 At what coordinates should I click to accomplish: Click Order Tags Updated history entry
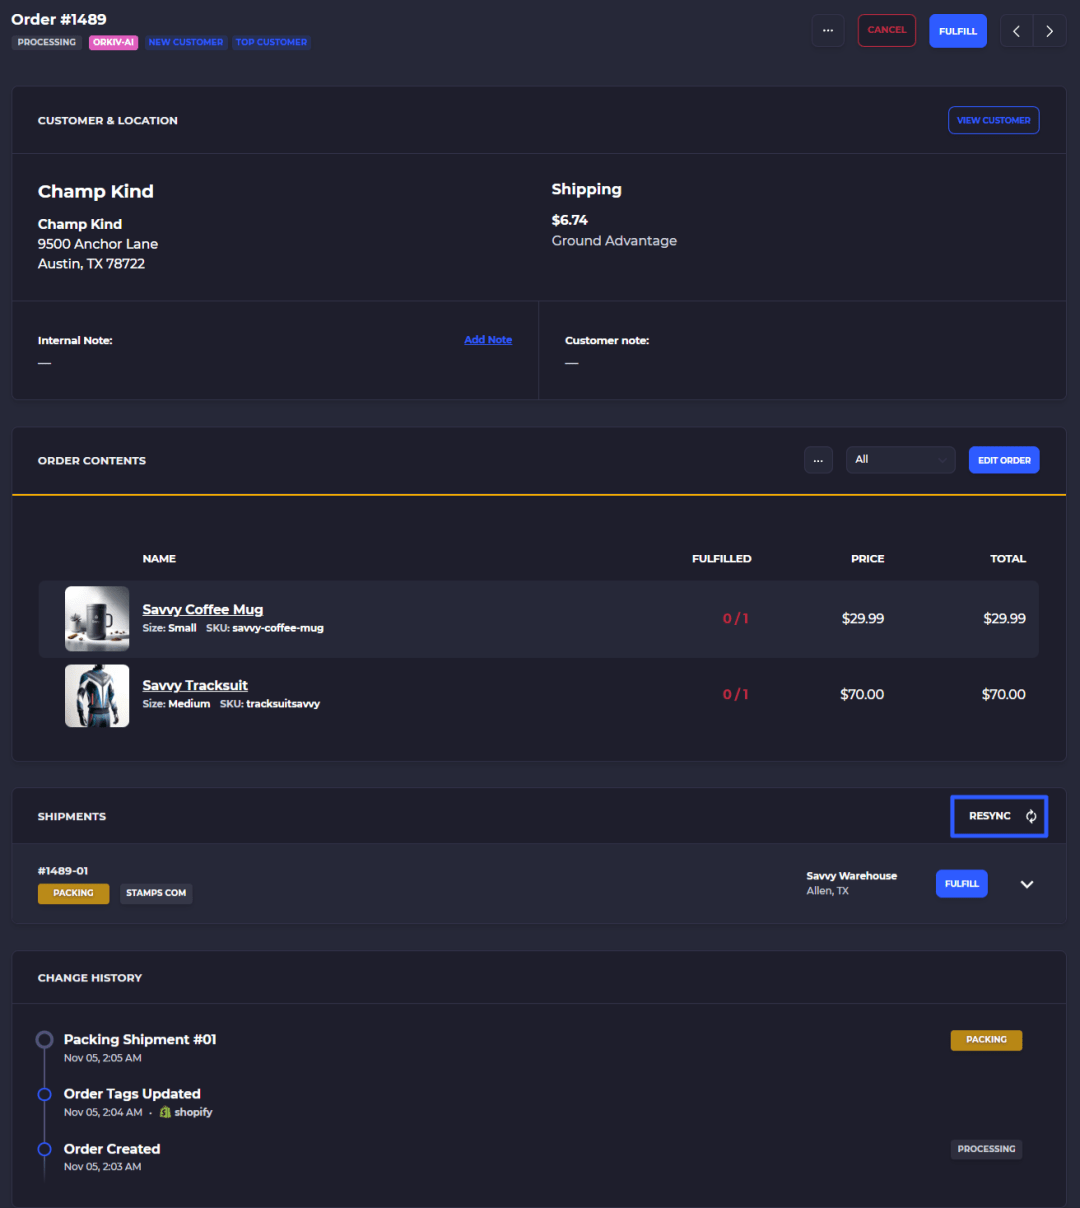(132, 1094)
